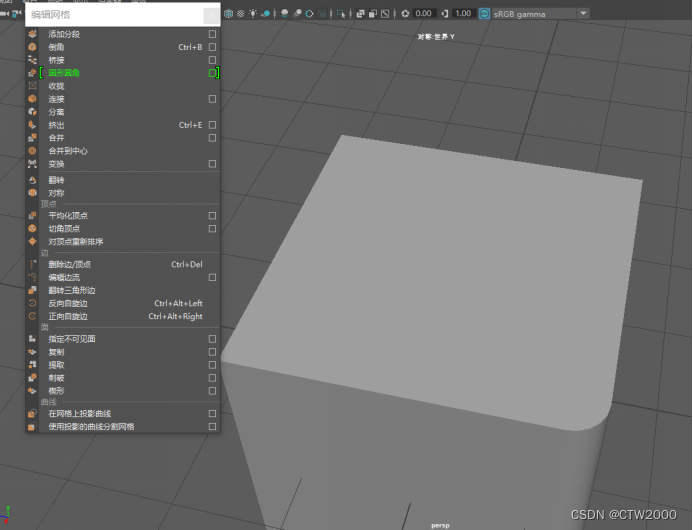Click the 编辑网格 tear-off menu title
Viewport: 693px width, 530px height.
[51, 15]
